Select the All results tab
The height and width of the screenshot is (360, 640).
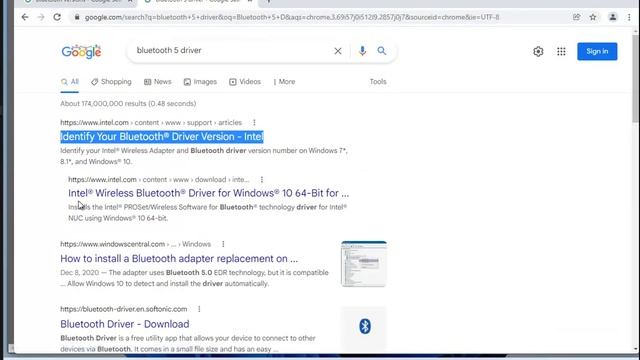coord(70,82)
